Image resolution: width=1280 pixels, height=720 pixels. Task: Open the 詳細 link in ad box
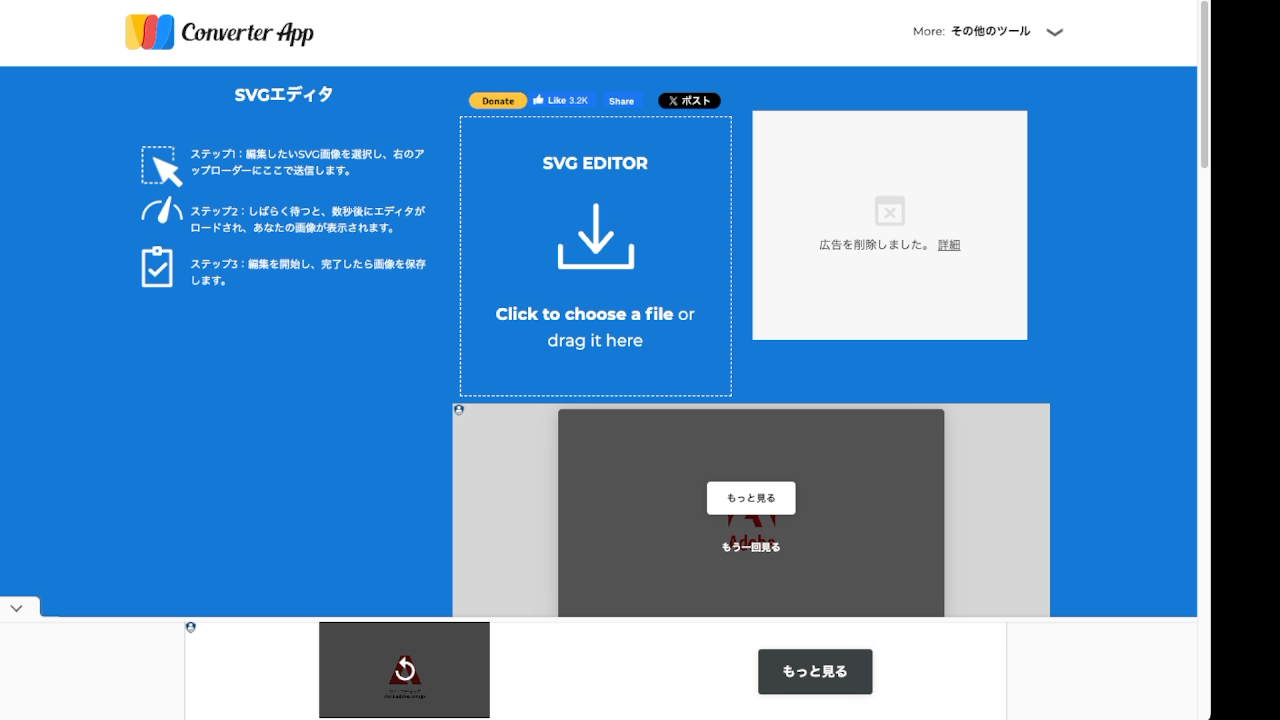tap(948, 245)
